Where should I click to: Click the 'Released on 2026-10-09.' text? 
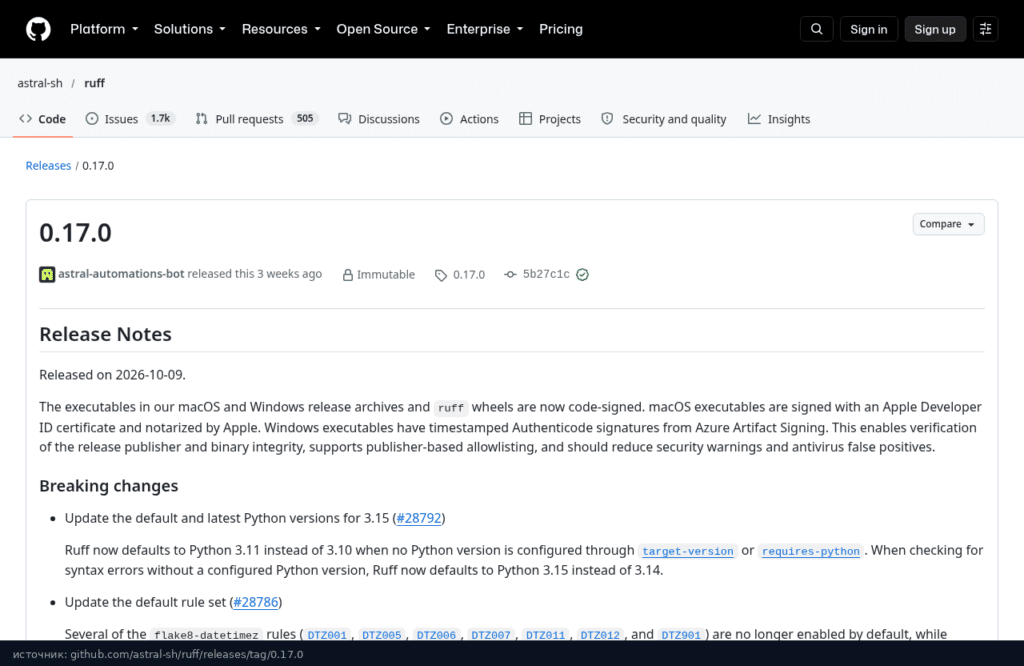coord(112,375)
